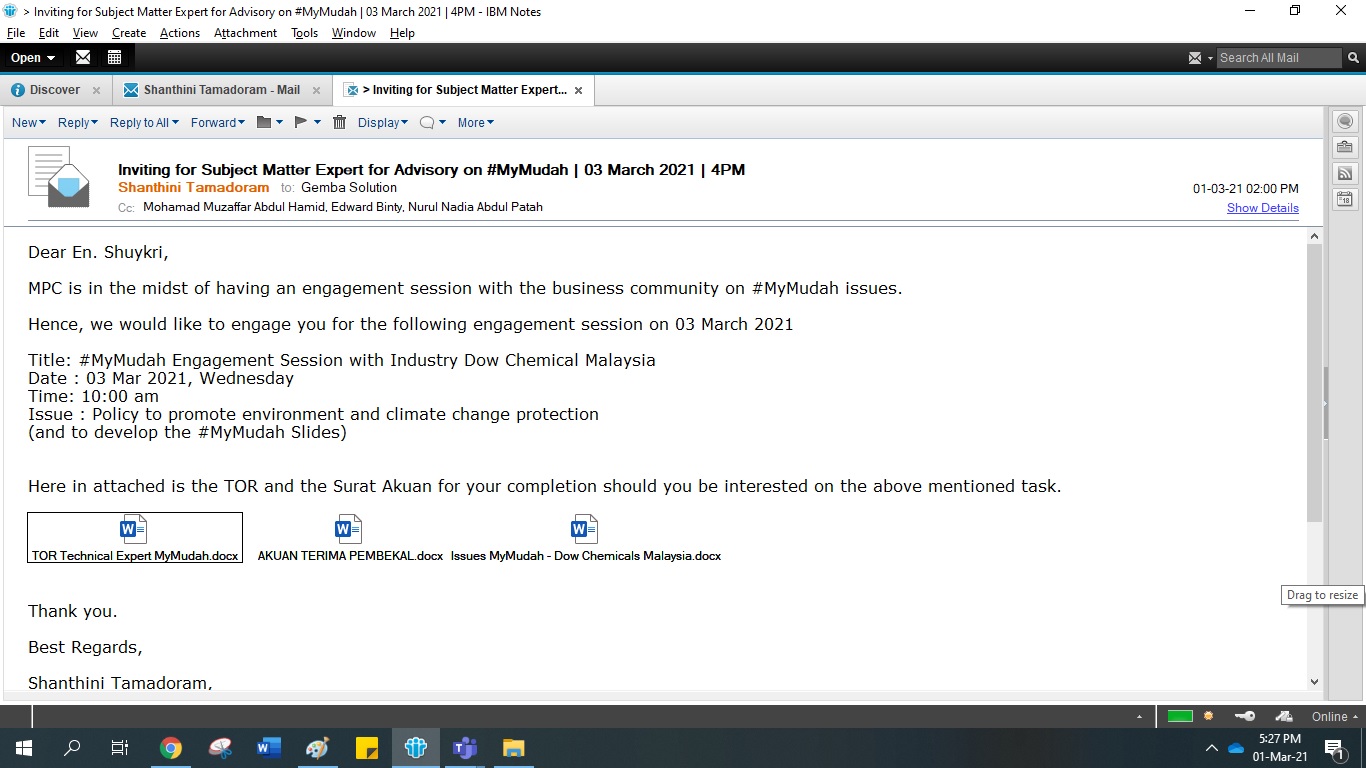This screenshot has width=1366, height=768.
Task: Click the key security icon in status bar
Action: point(1244,716)
